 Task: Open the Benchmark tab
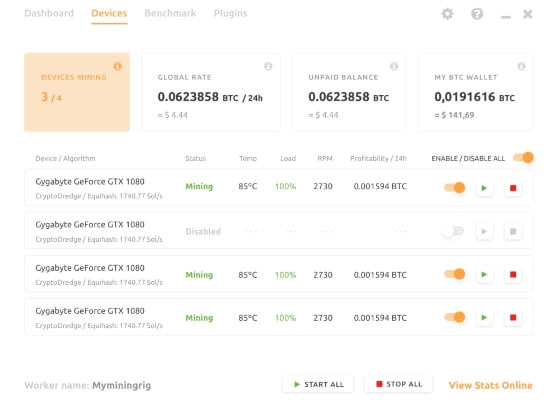click(x=170, y=13)
